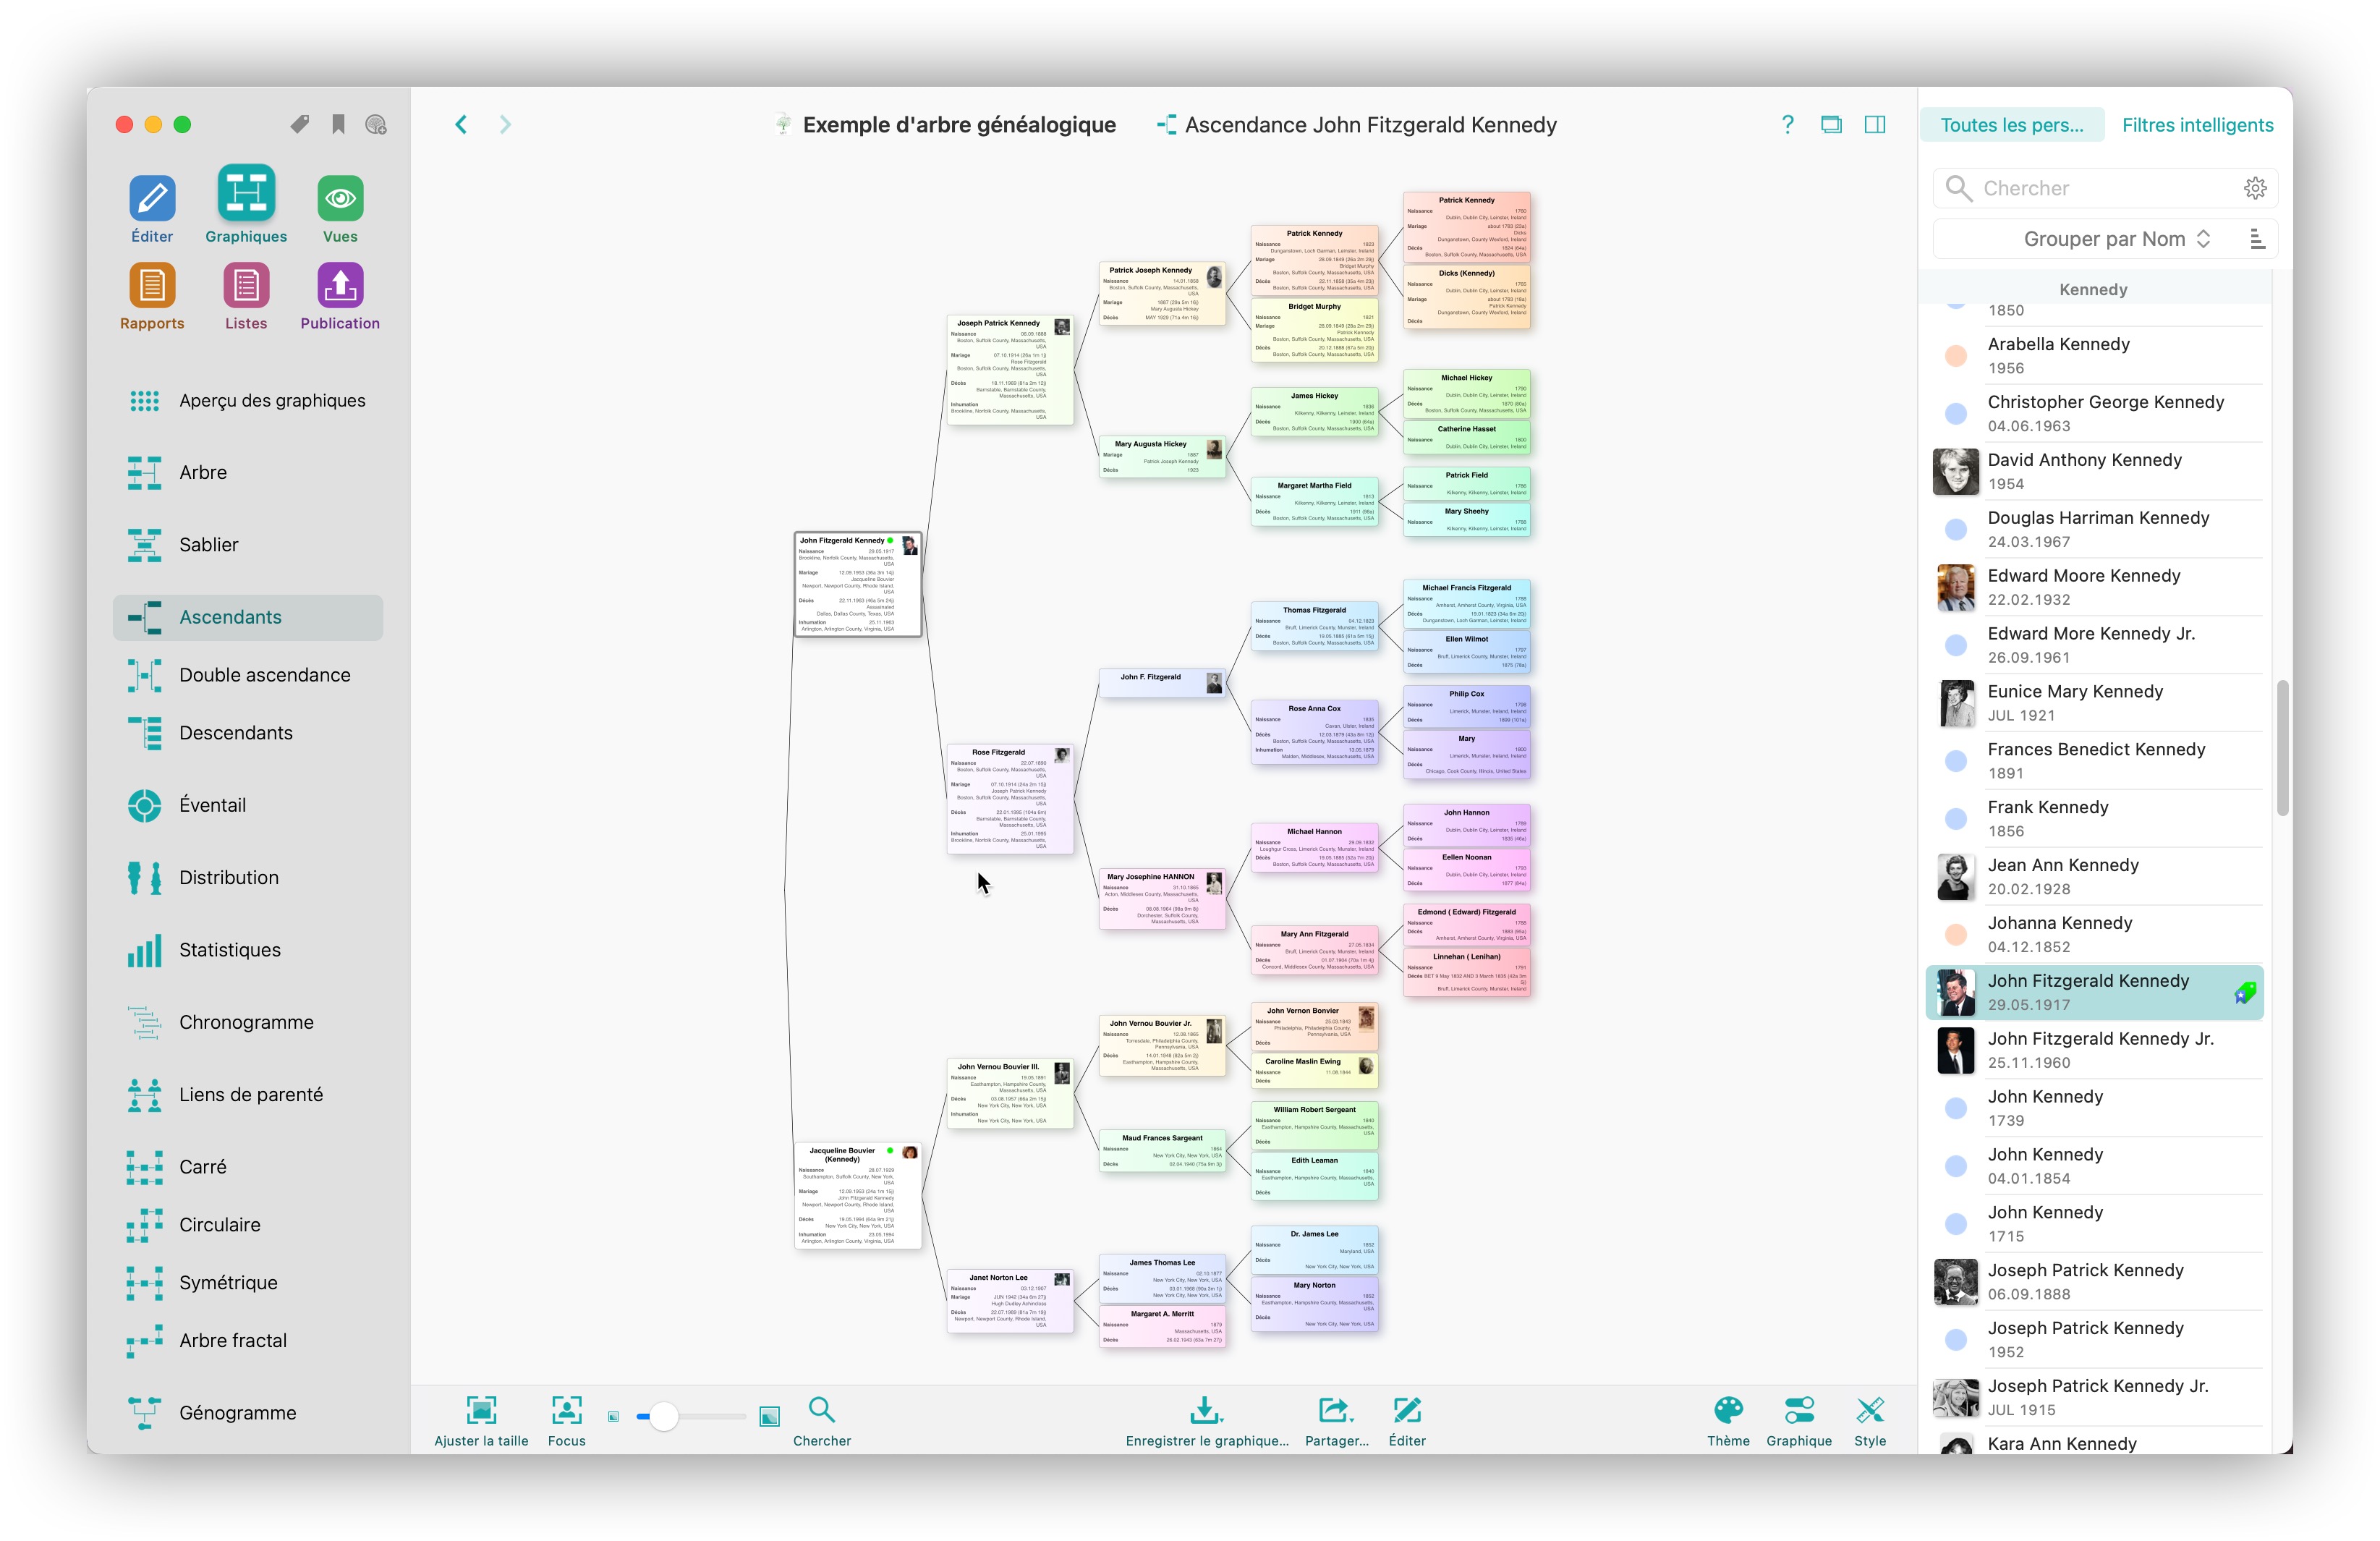Toggle the sort order icon next to Grouper

coord(2256,239)
